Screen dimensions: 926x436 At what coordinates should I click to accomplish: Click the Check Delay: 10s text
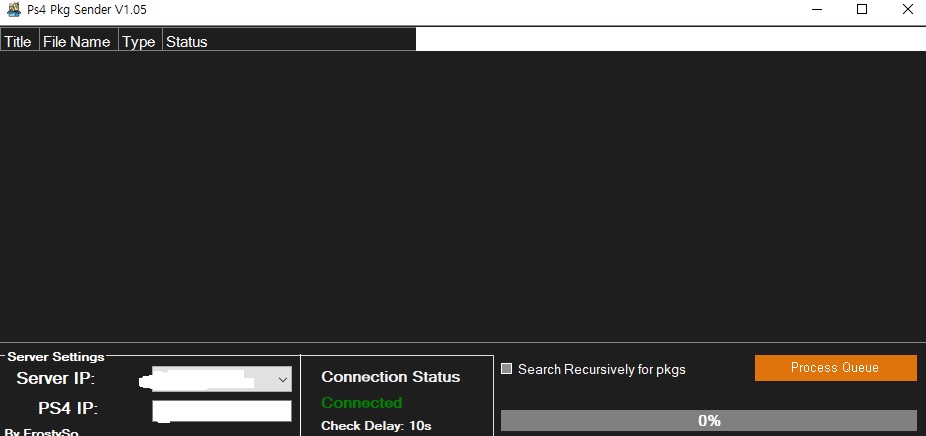coord(376,425)
